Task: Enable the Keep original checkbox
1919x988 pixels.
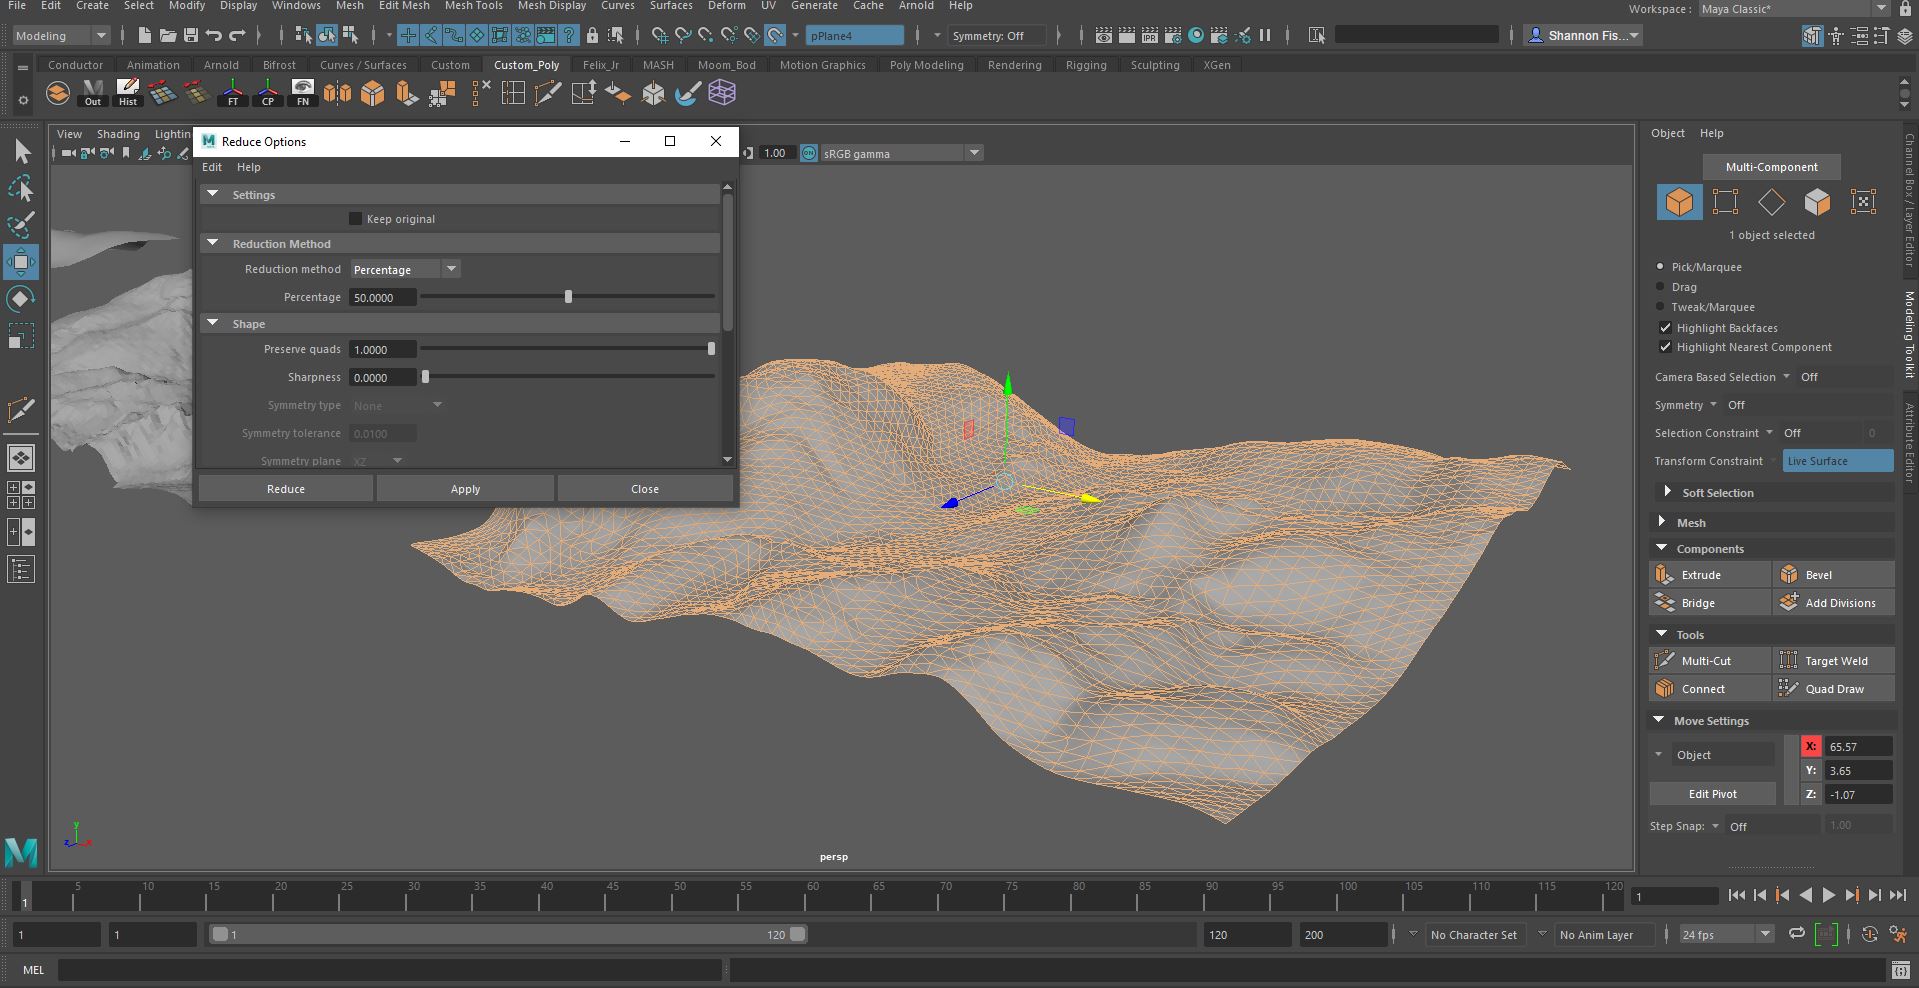Action: [x=355, y=218]
